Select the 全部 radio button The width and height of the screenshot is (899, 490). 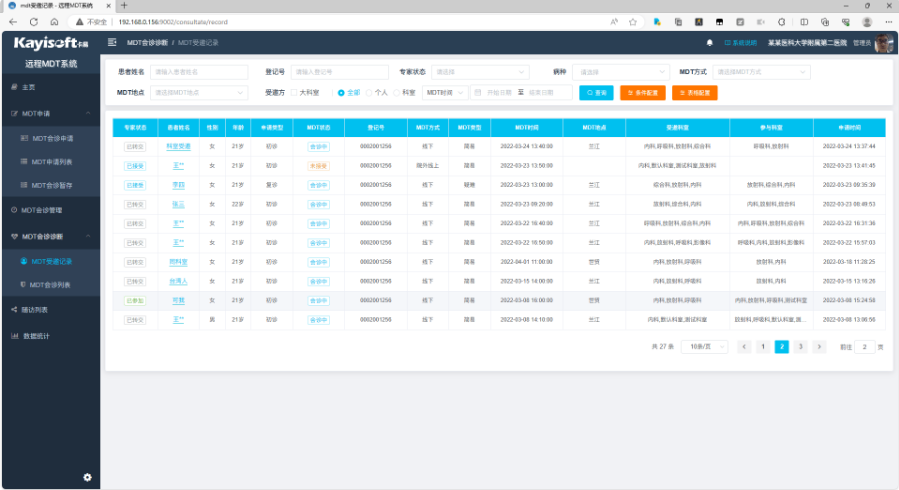tap(342, 92)
